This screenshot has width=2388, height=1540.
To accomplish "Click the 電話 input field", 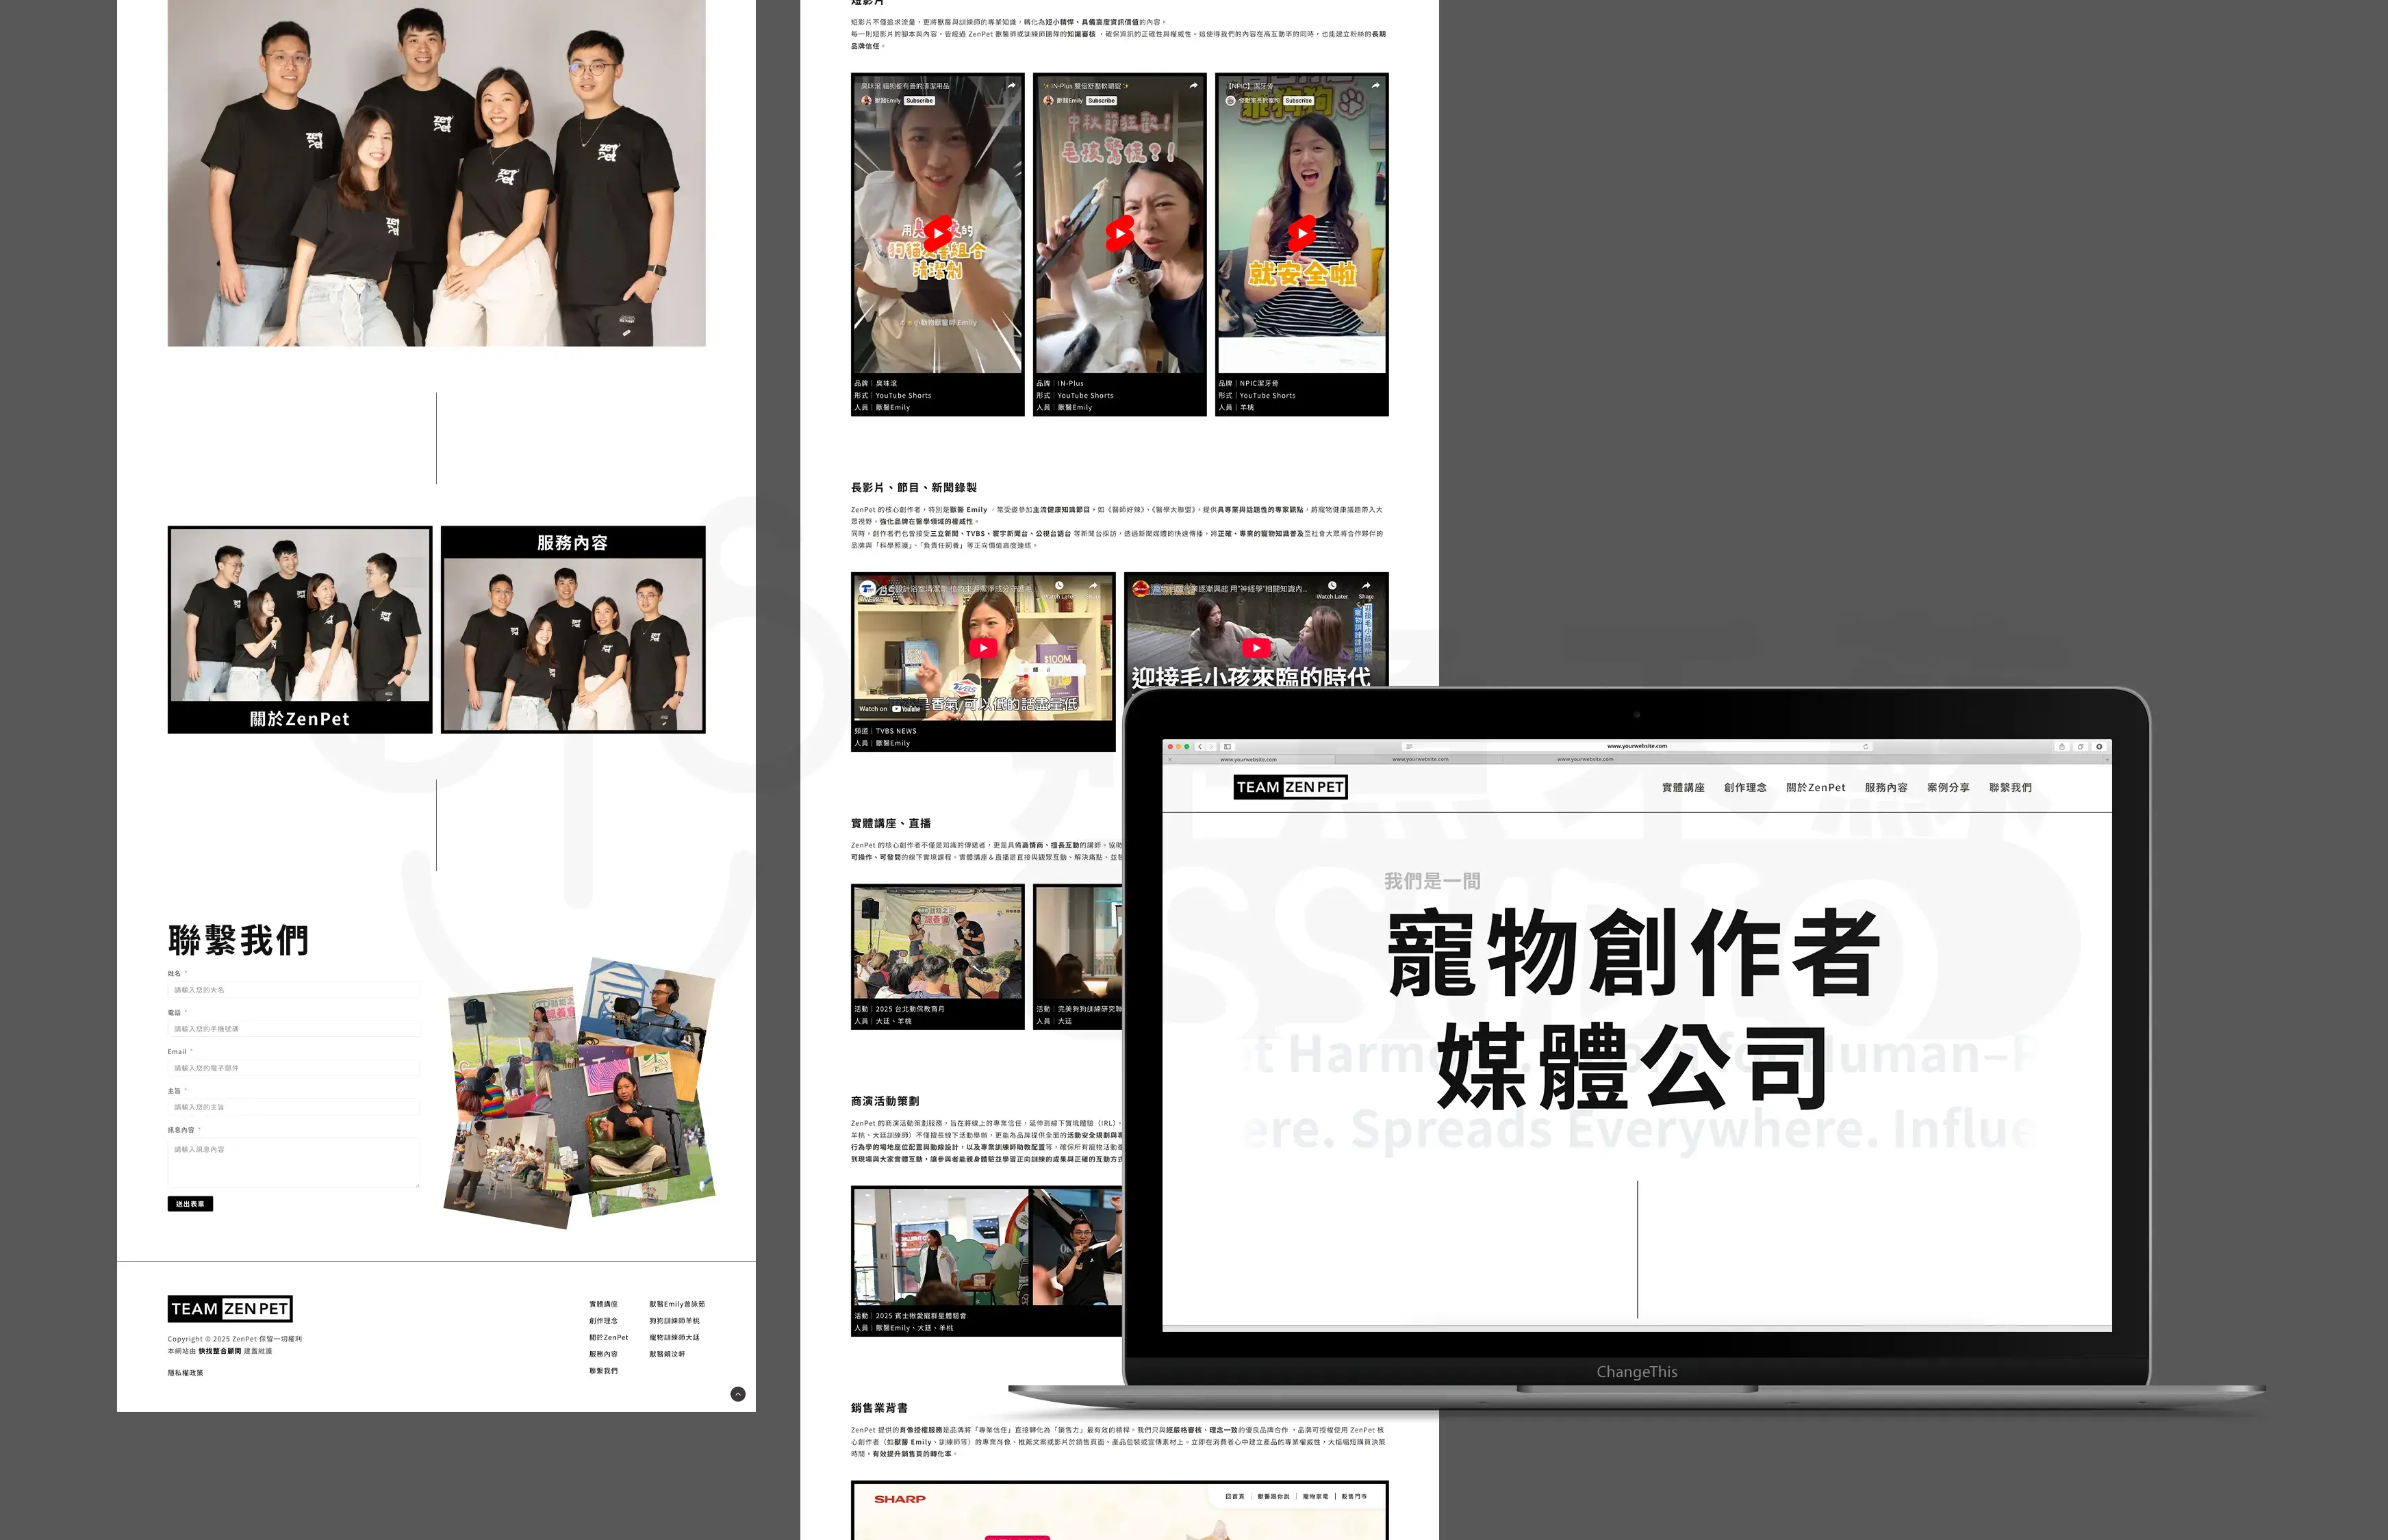I will coord(294,1029).
